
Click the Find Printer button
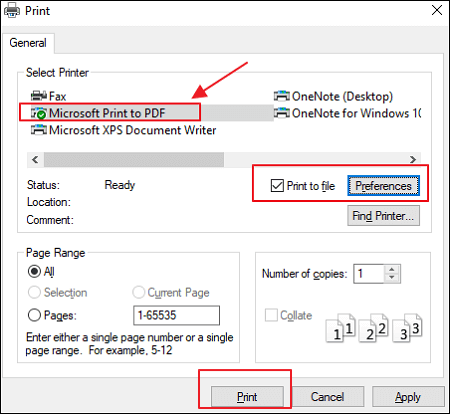click(x=383, y=216)
